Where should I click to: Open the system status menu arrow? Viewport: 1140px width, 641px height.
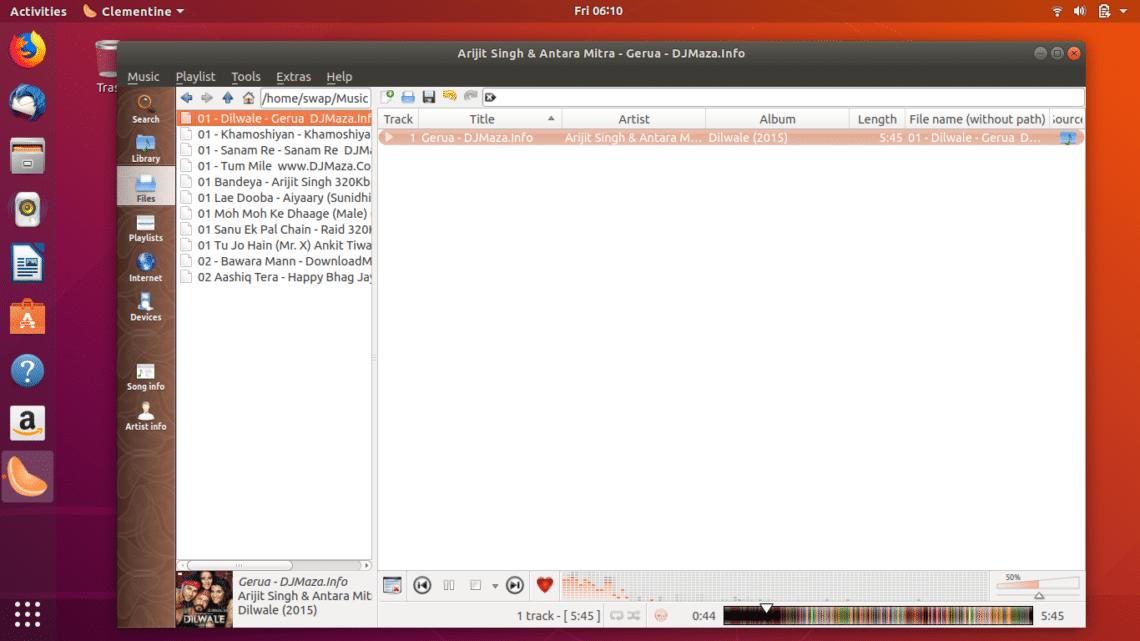point(1123,12)
